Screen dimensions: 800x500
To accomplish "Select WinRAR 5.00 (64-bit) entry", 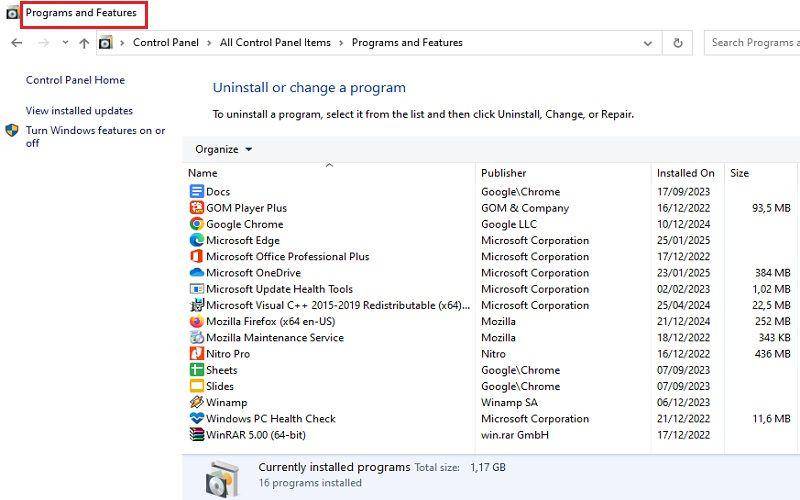I will click(256, 435).
